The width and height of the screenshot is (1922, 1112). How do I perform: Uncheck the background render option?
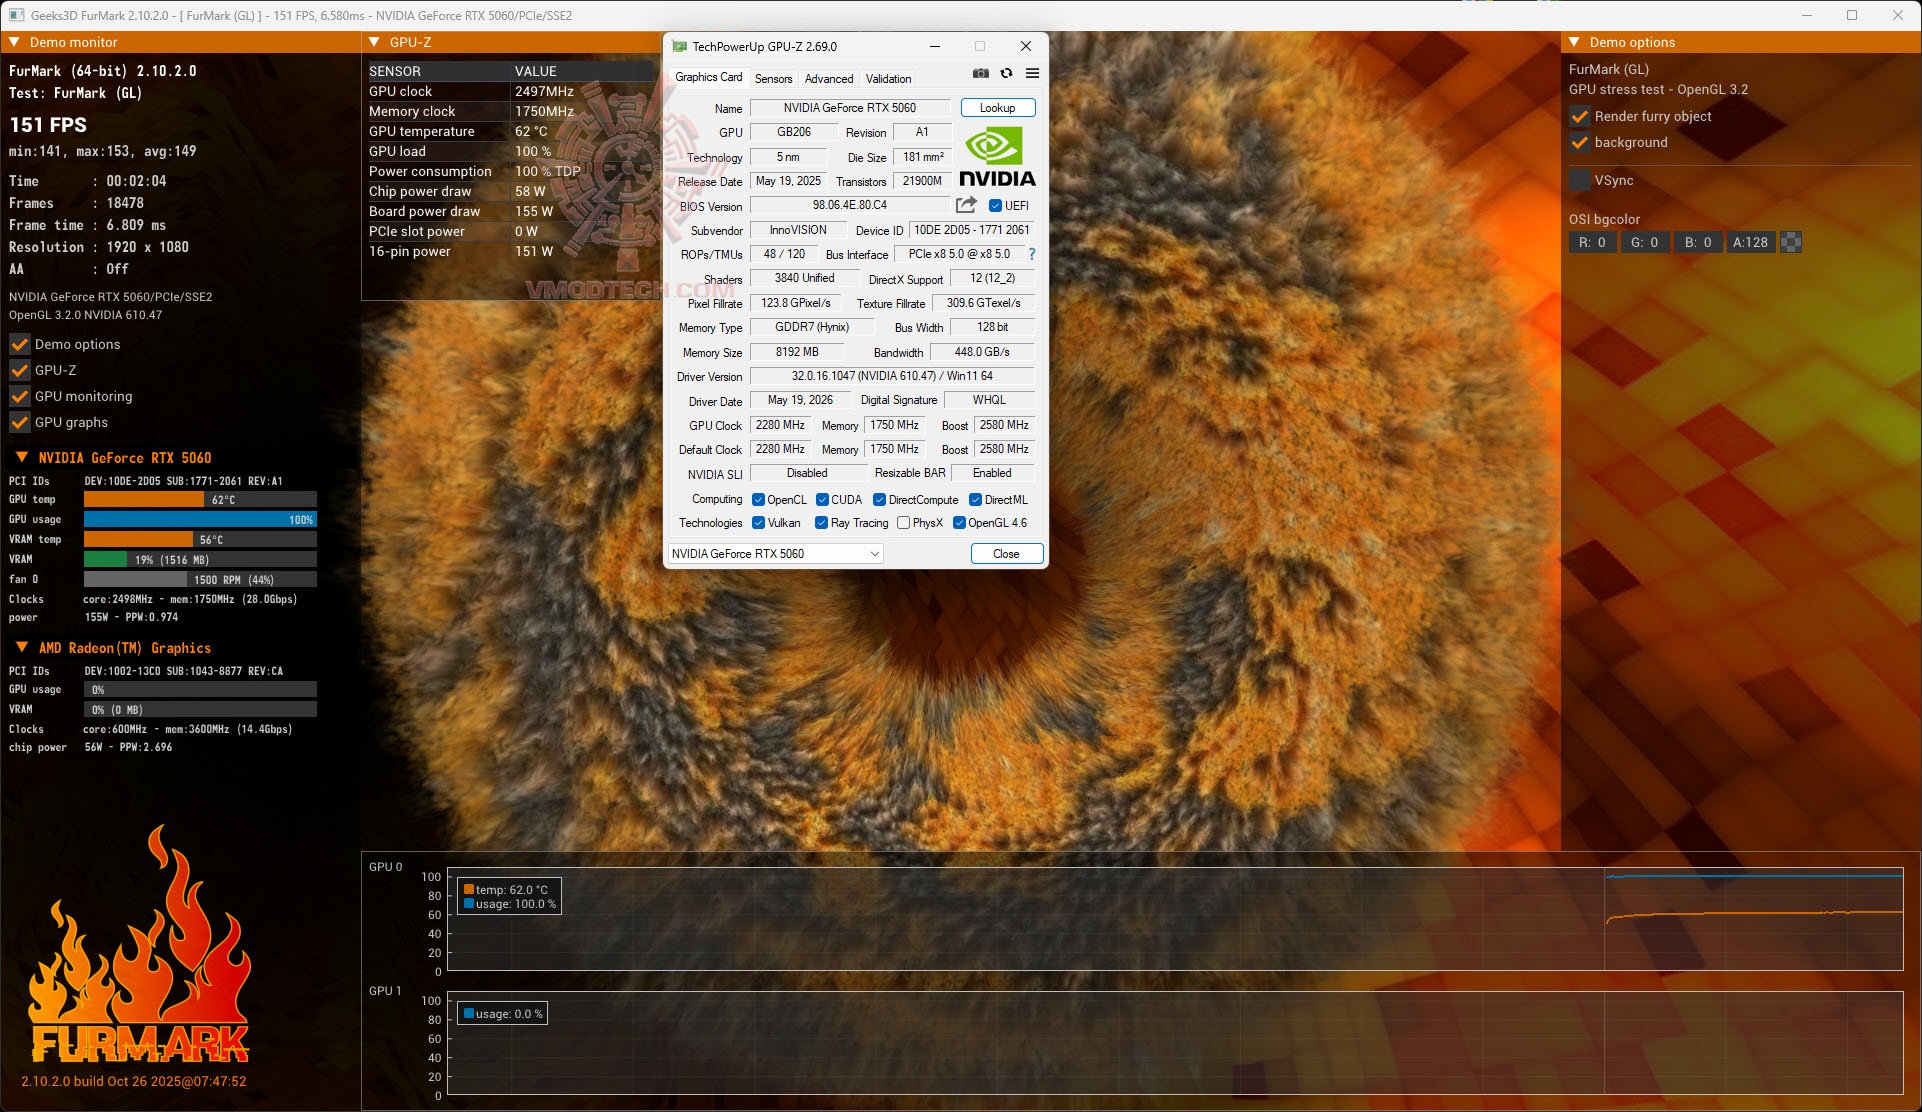pyautogui.click(x=1580, y=142)
